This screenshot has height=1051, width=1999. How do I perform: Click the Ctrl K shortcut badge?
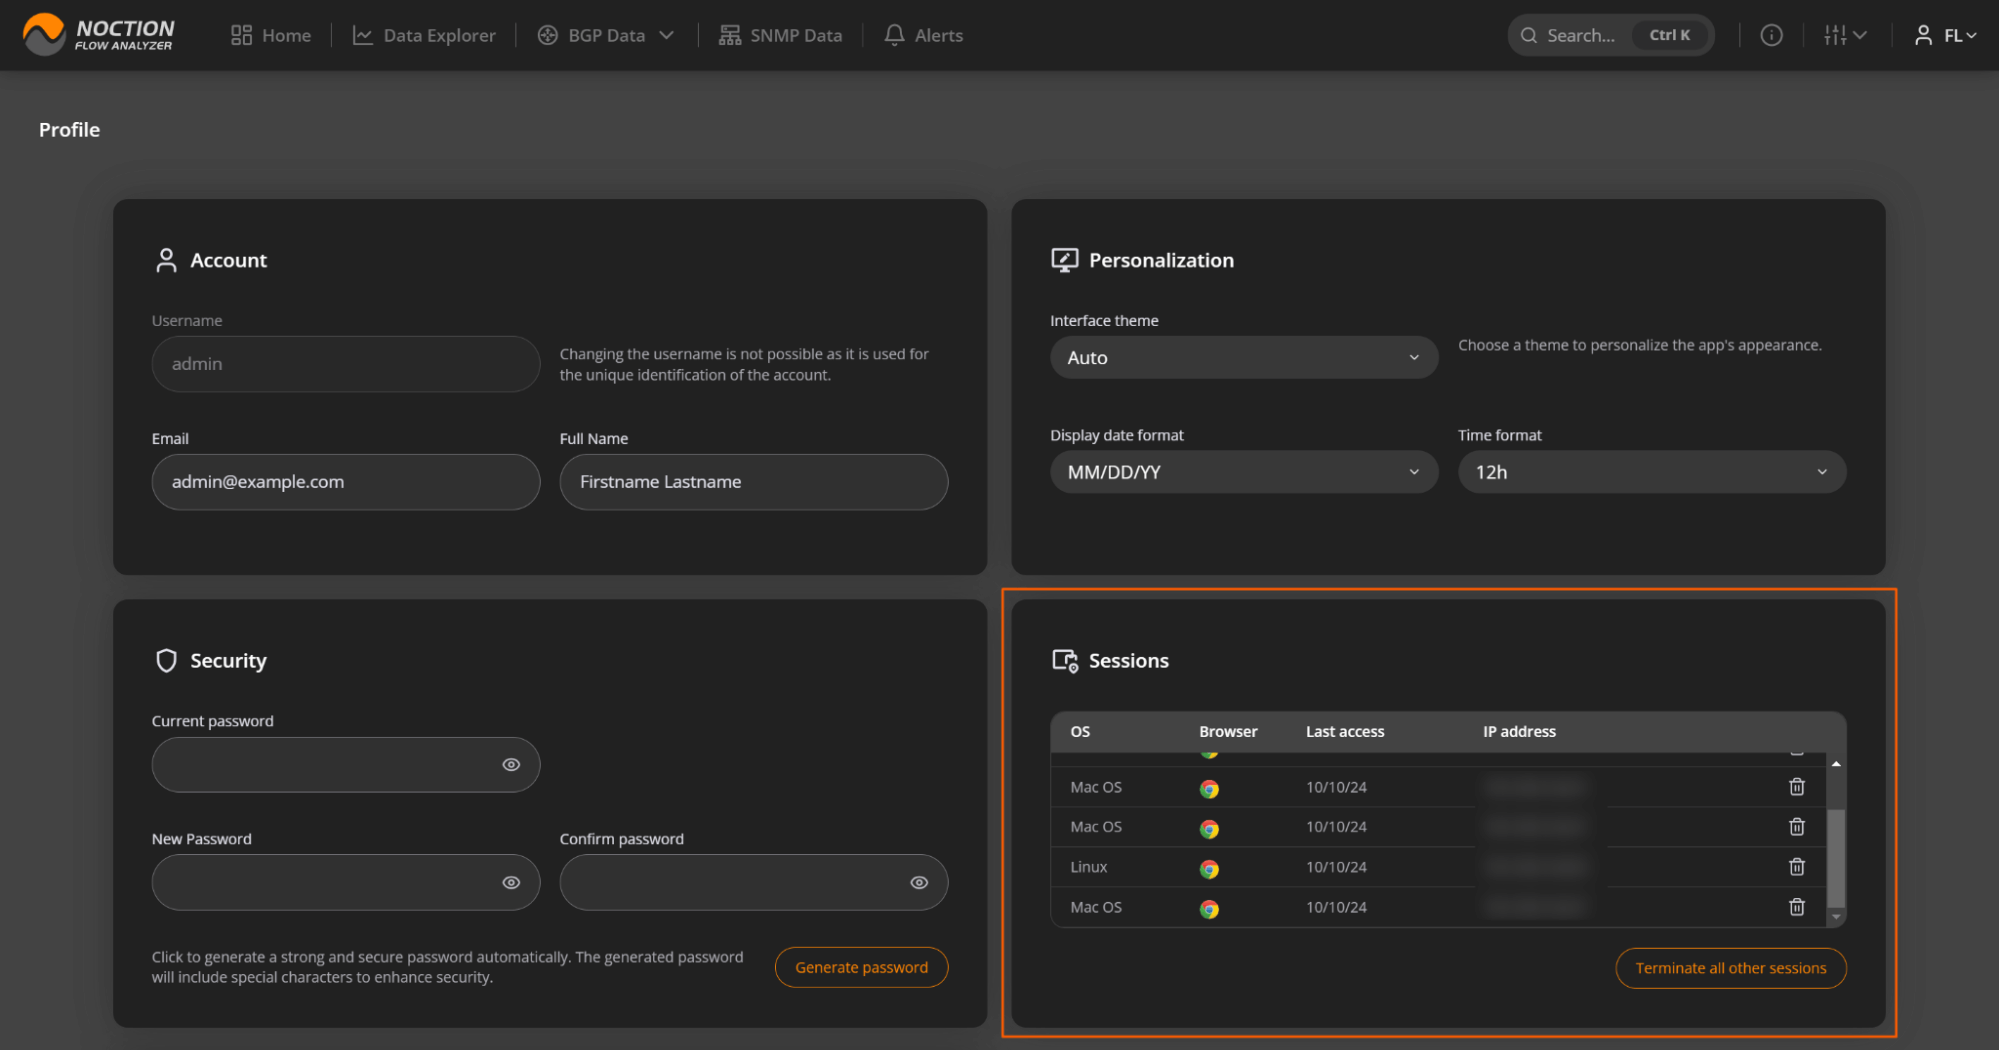coord(1669,35)
